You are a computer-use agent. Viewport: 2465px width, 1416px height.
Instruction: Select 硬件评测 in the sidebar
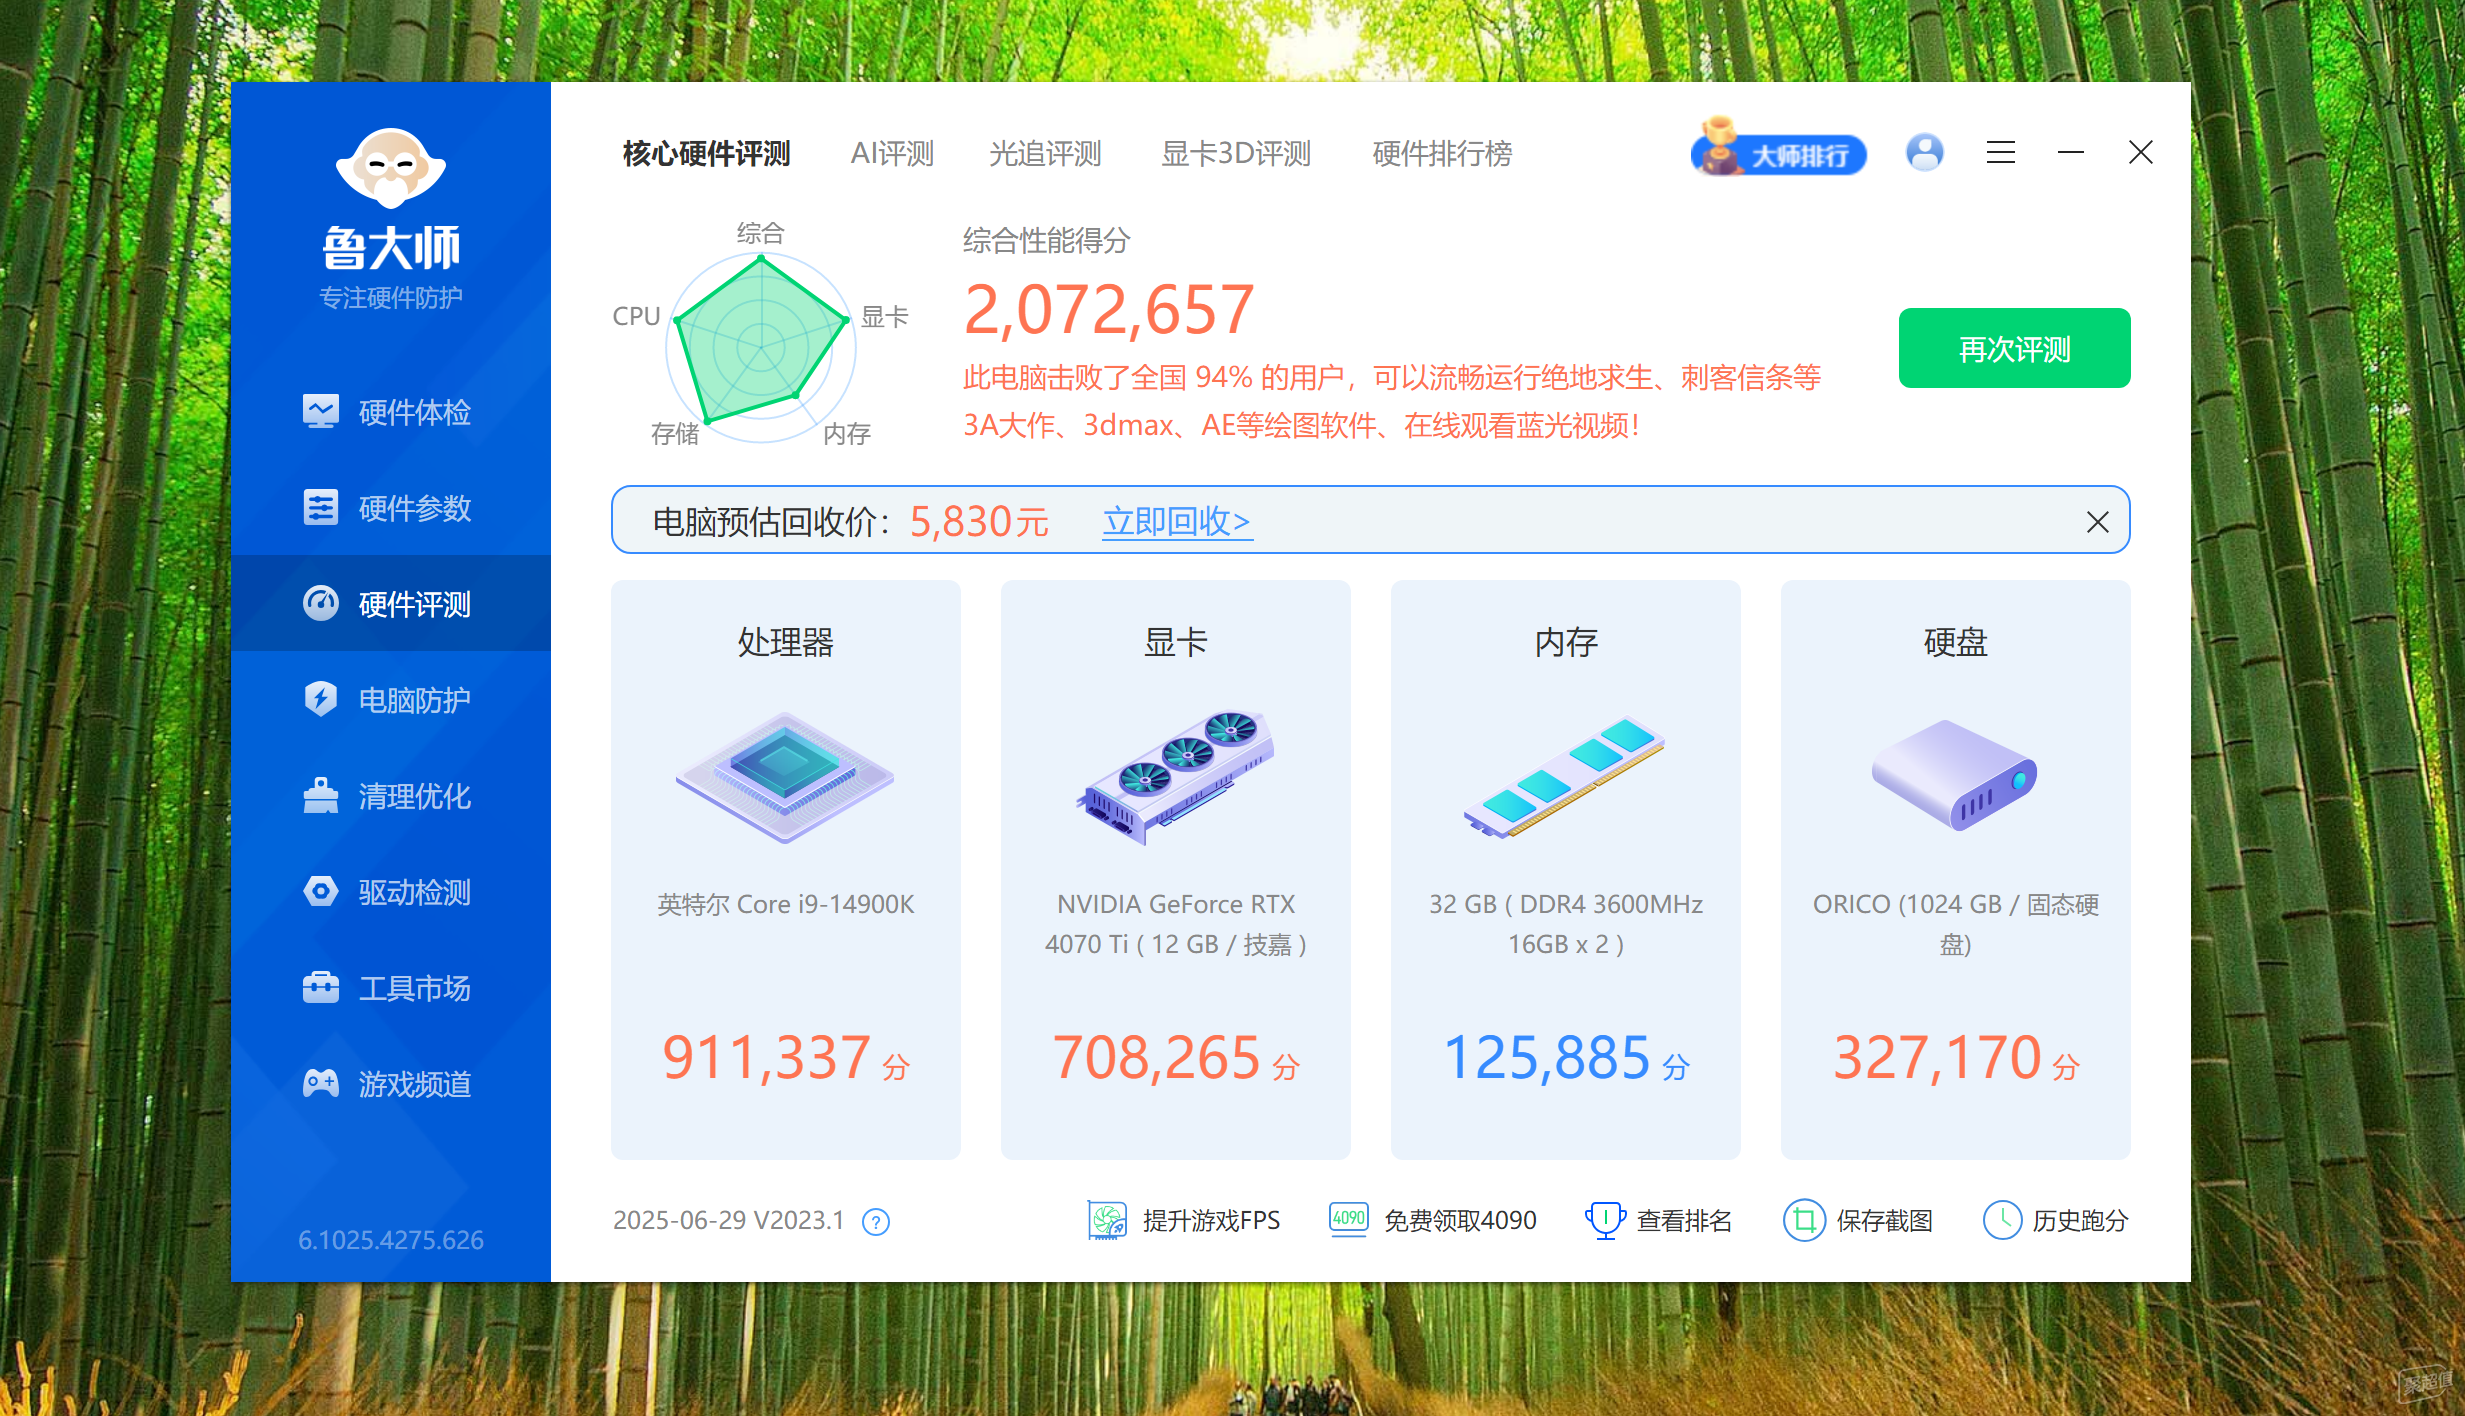[391, 604]
